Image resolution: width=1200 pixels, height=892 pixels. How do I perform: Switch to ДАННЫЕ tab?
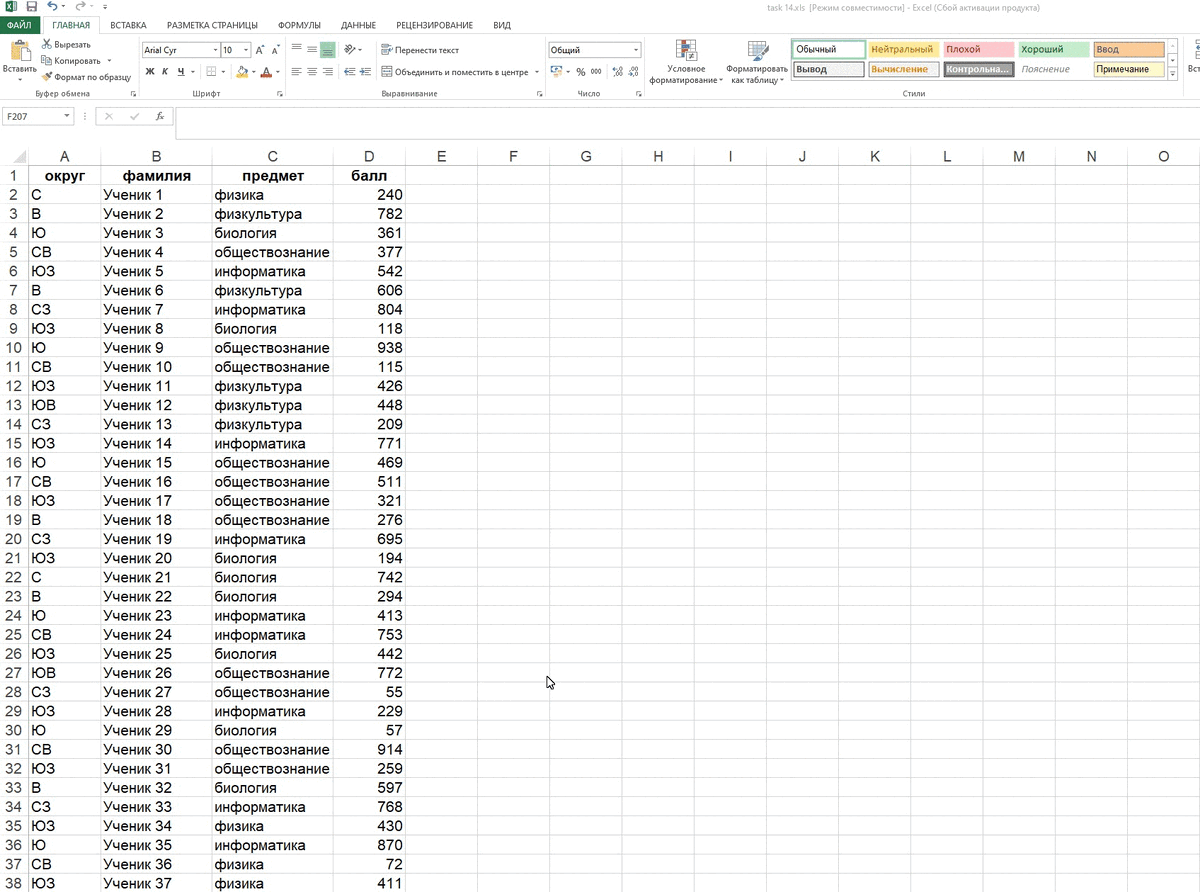358,25
